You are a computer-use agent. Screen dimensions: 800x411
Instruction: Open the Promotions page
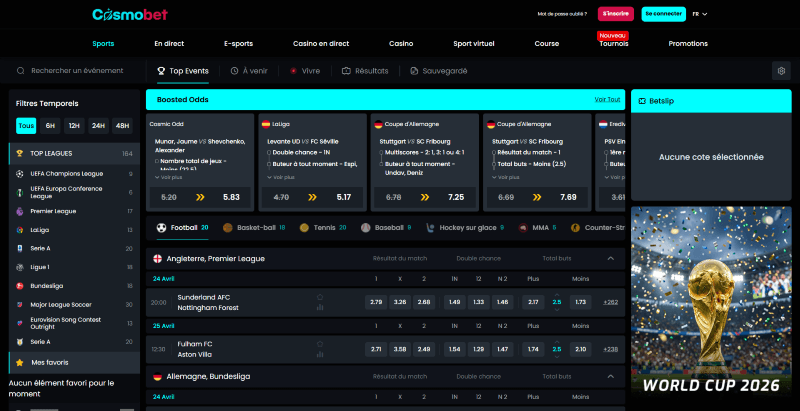[688, 44]
